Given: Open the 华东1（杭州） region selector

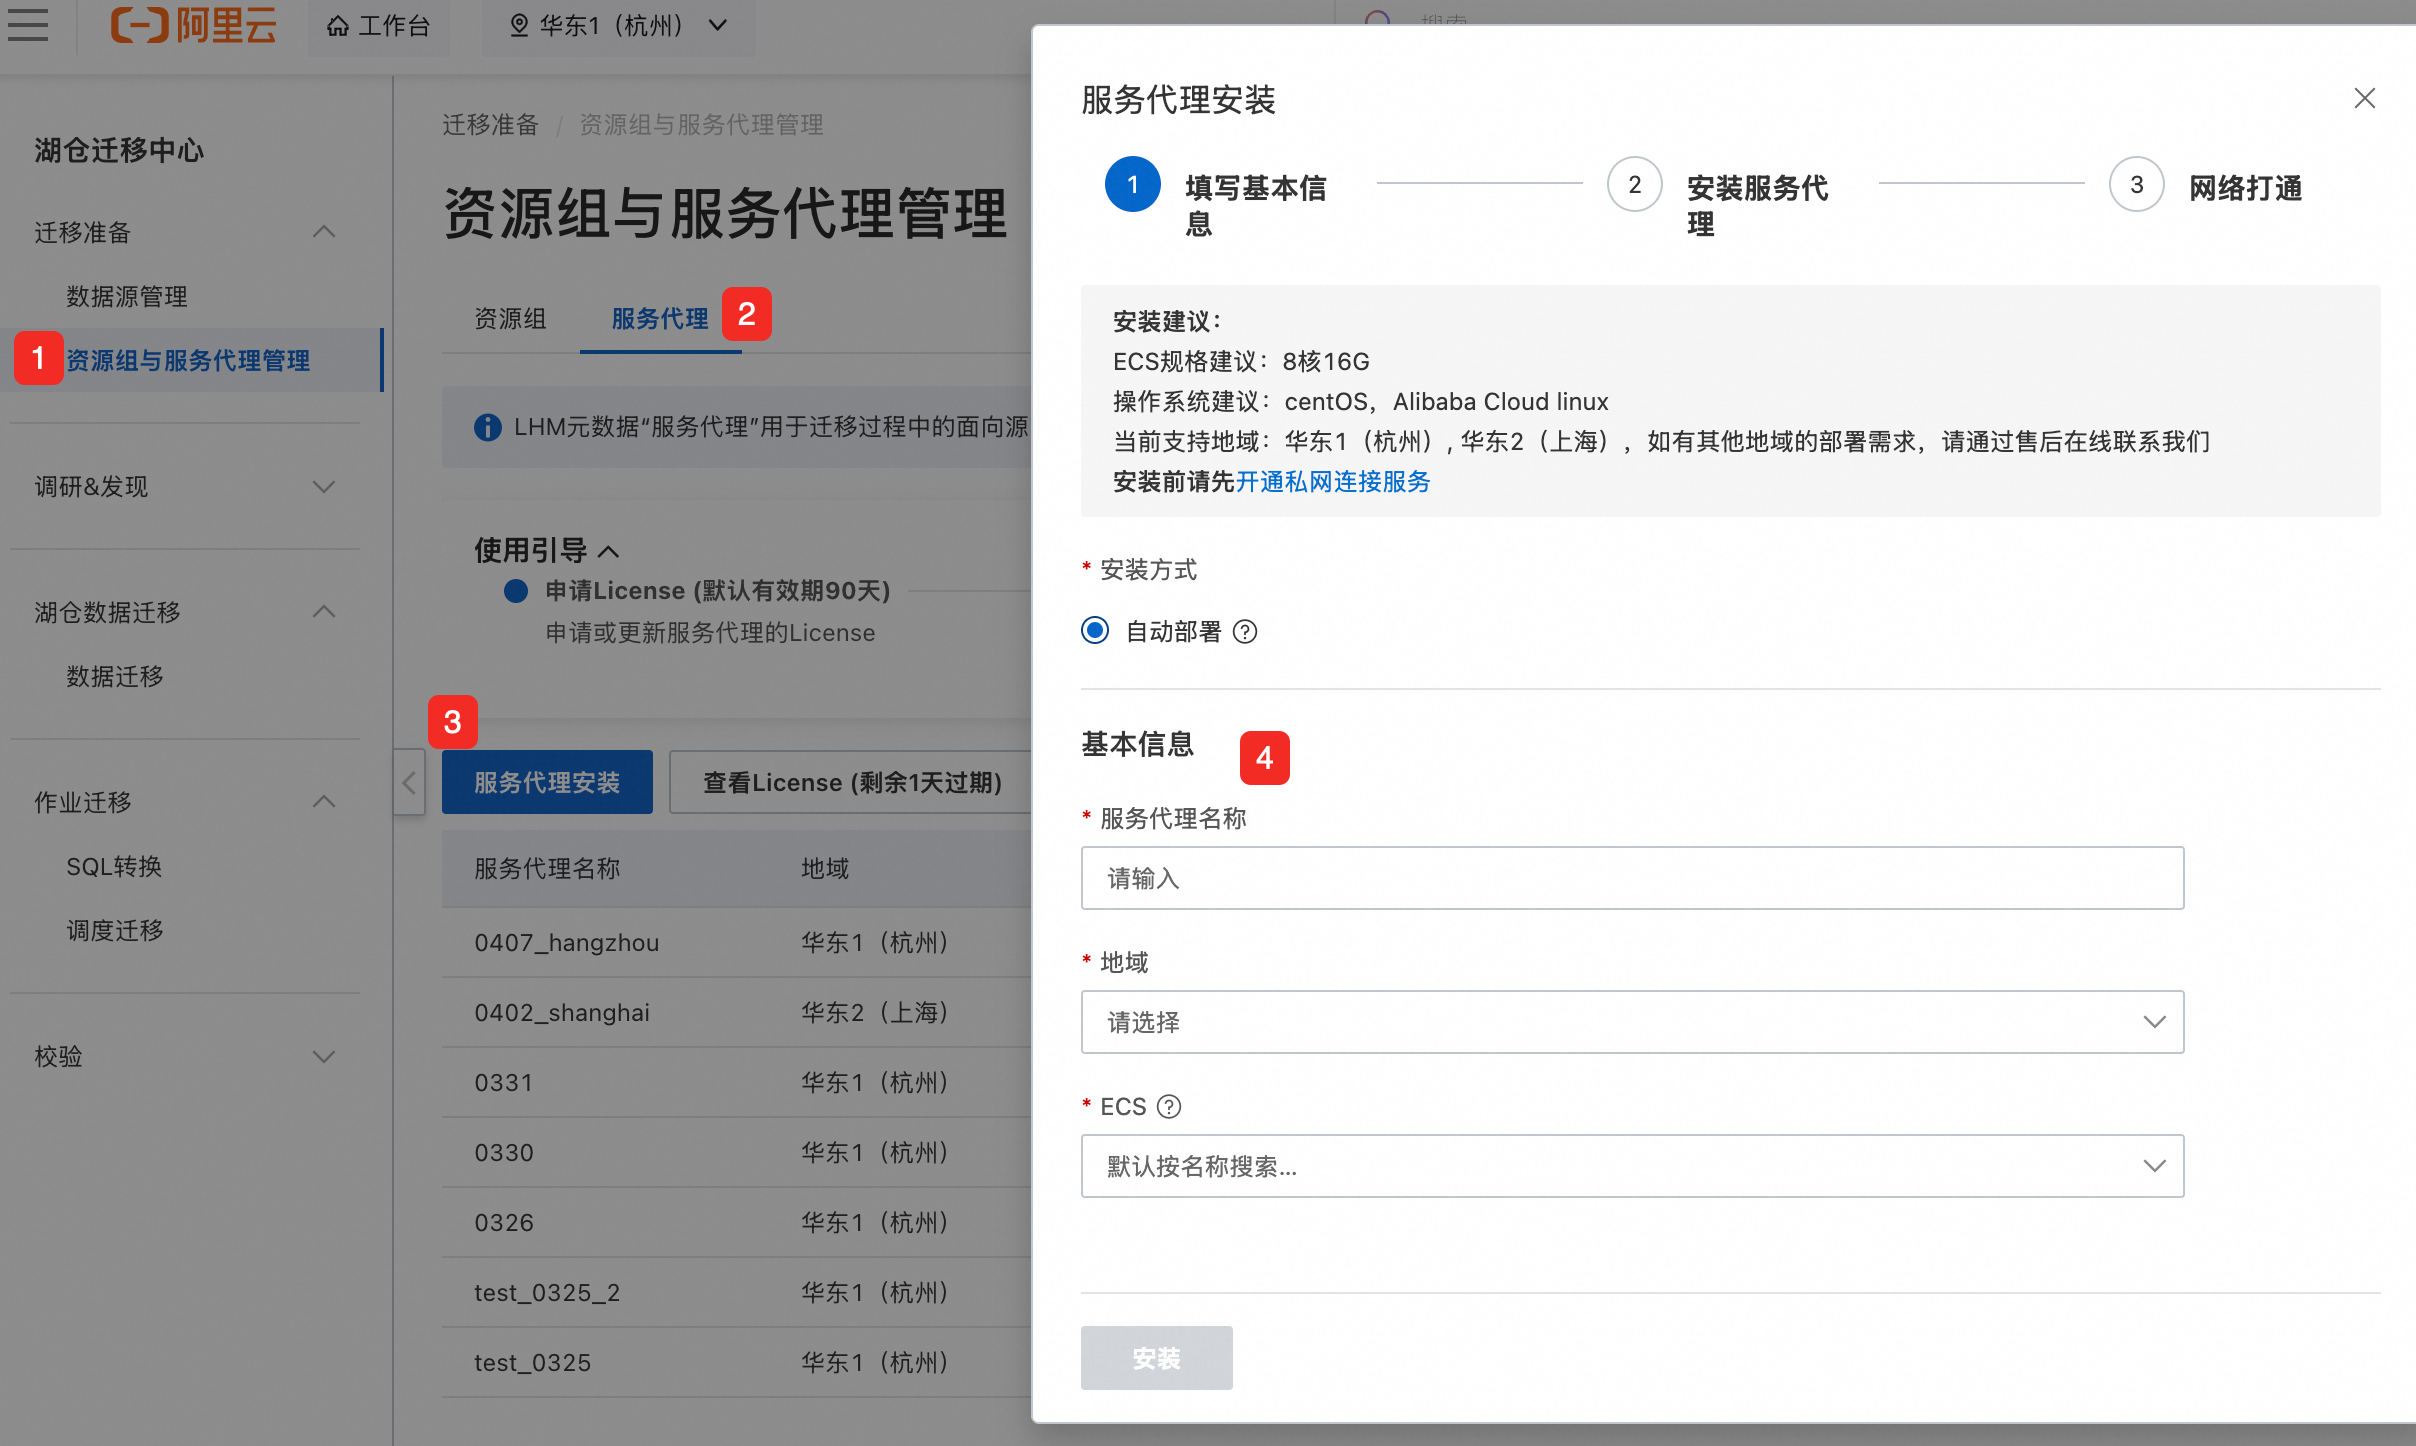Looking at the screenshot, I should 618,26.
